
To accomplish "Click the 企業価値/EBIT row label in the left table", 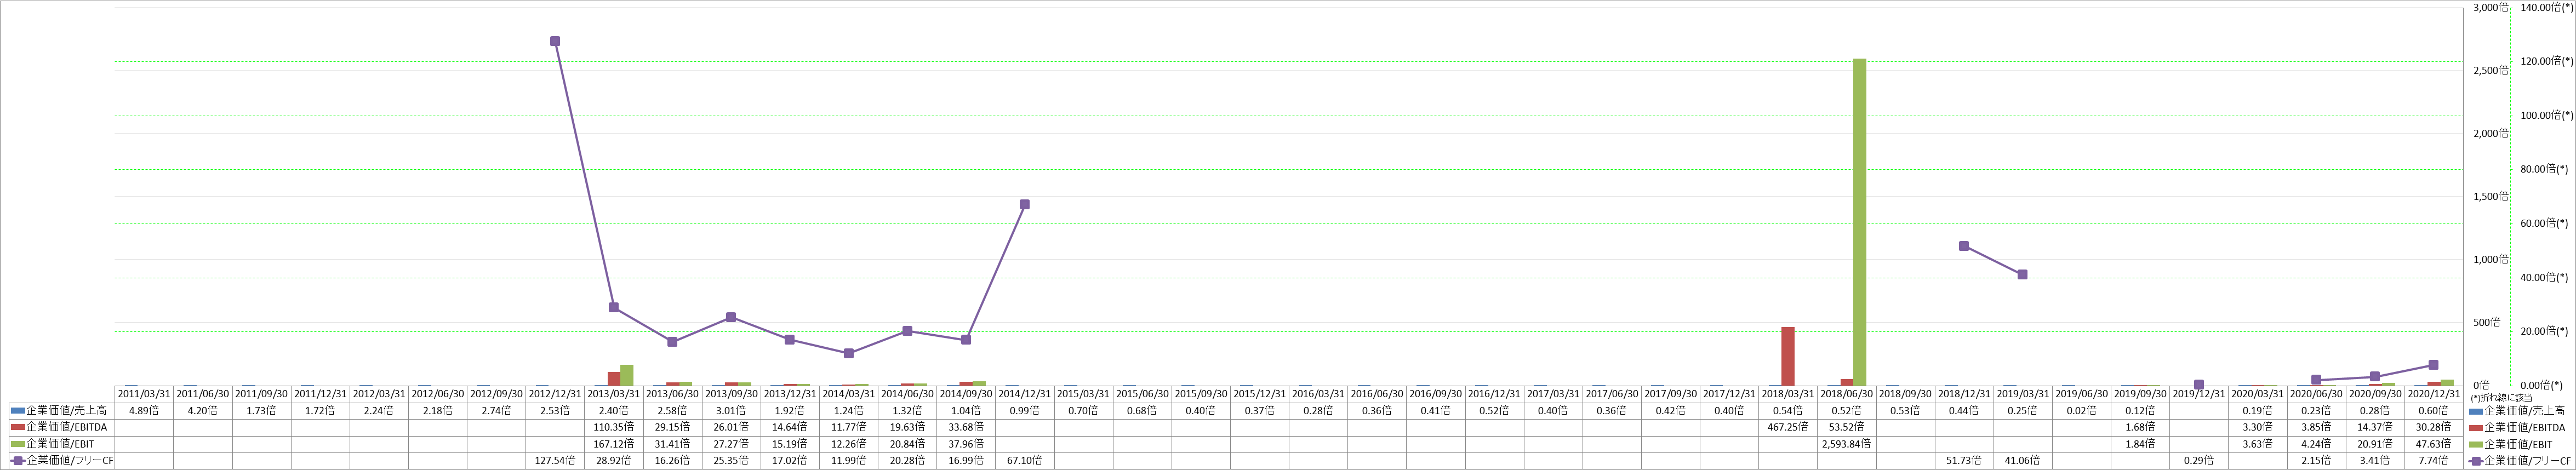I will click(x=62, y=444).
